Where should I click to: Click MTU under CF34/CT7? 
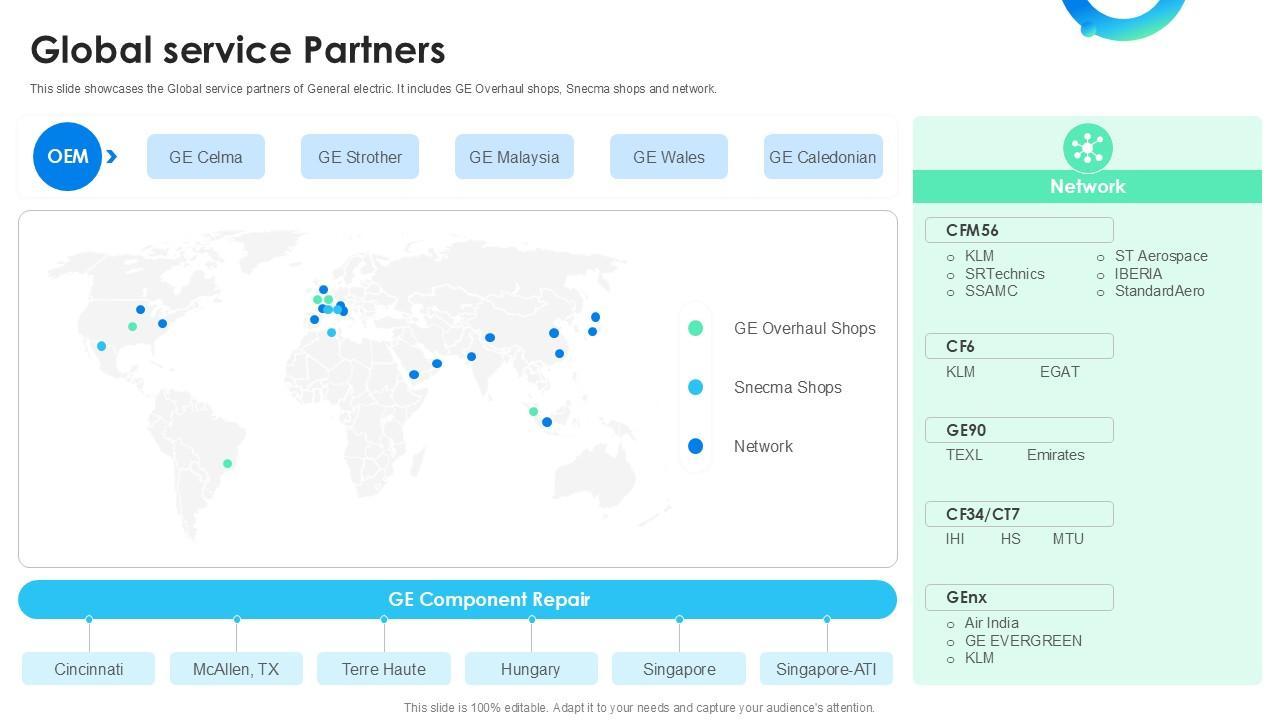click(x=1068, y=539)
